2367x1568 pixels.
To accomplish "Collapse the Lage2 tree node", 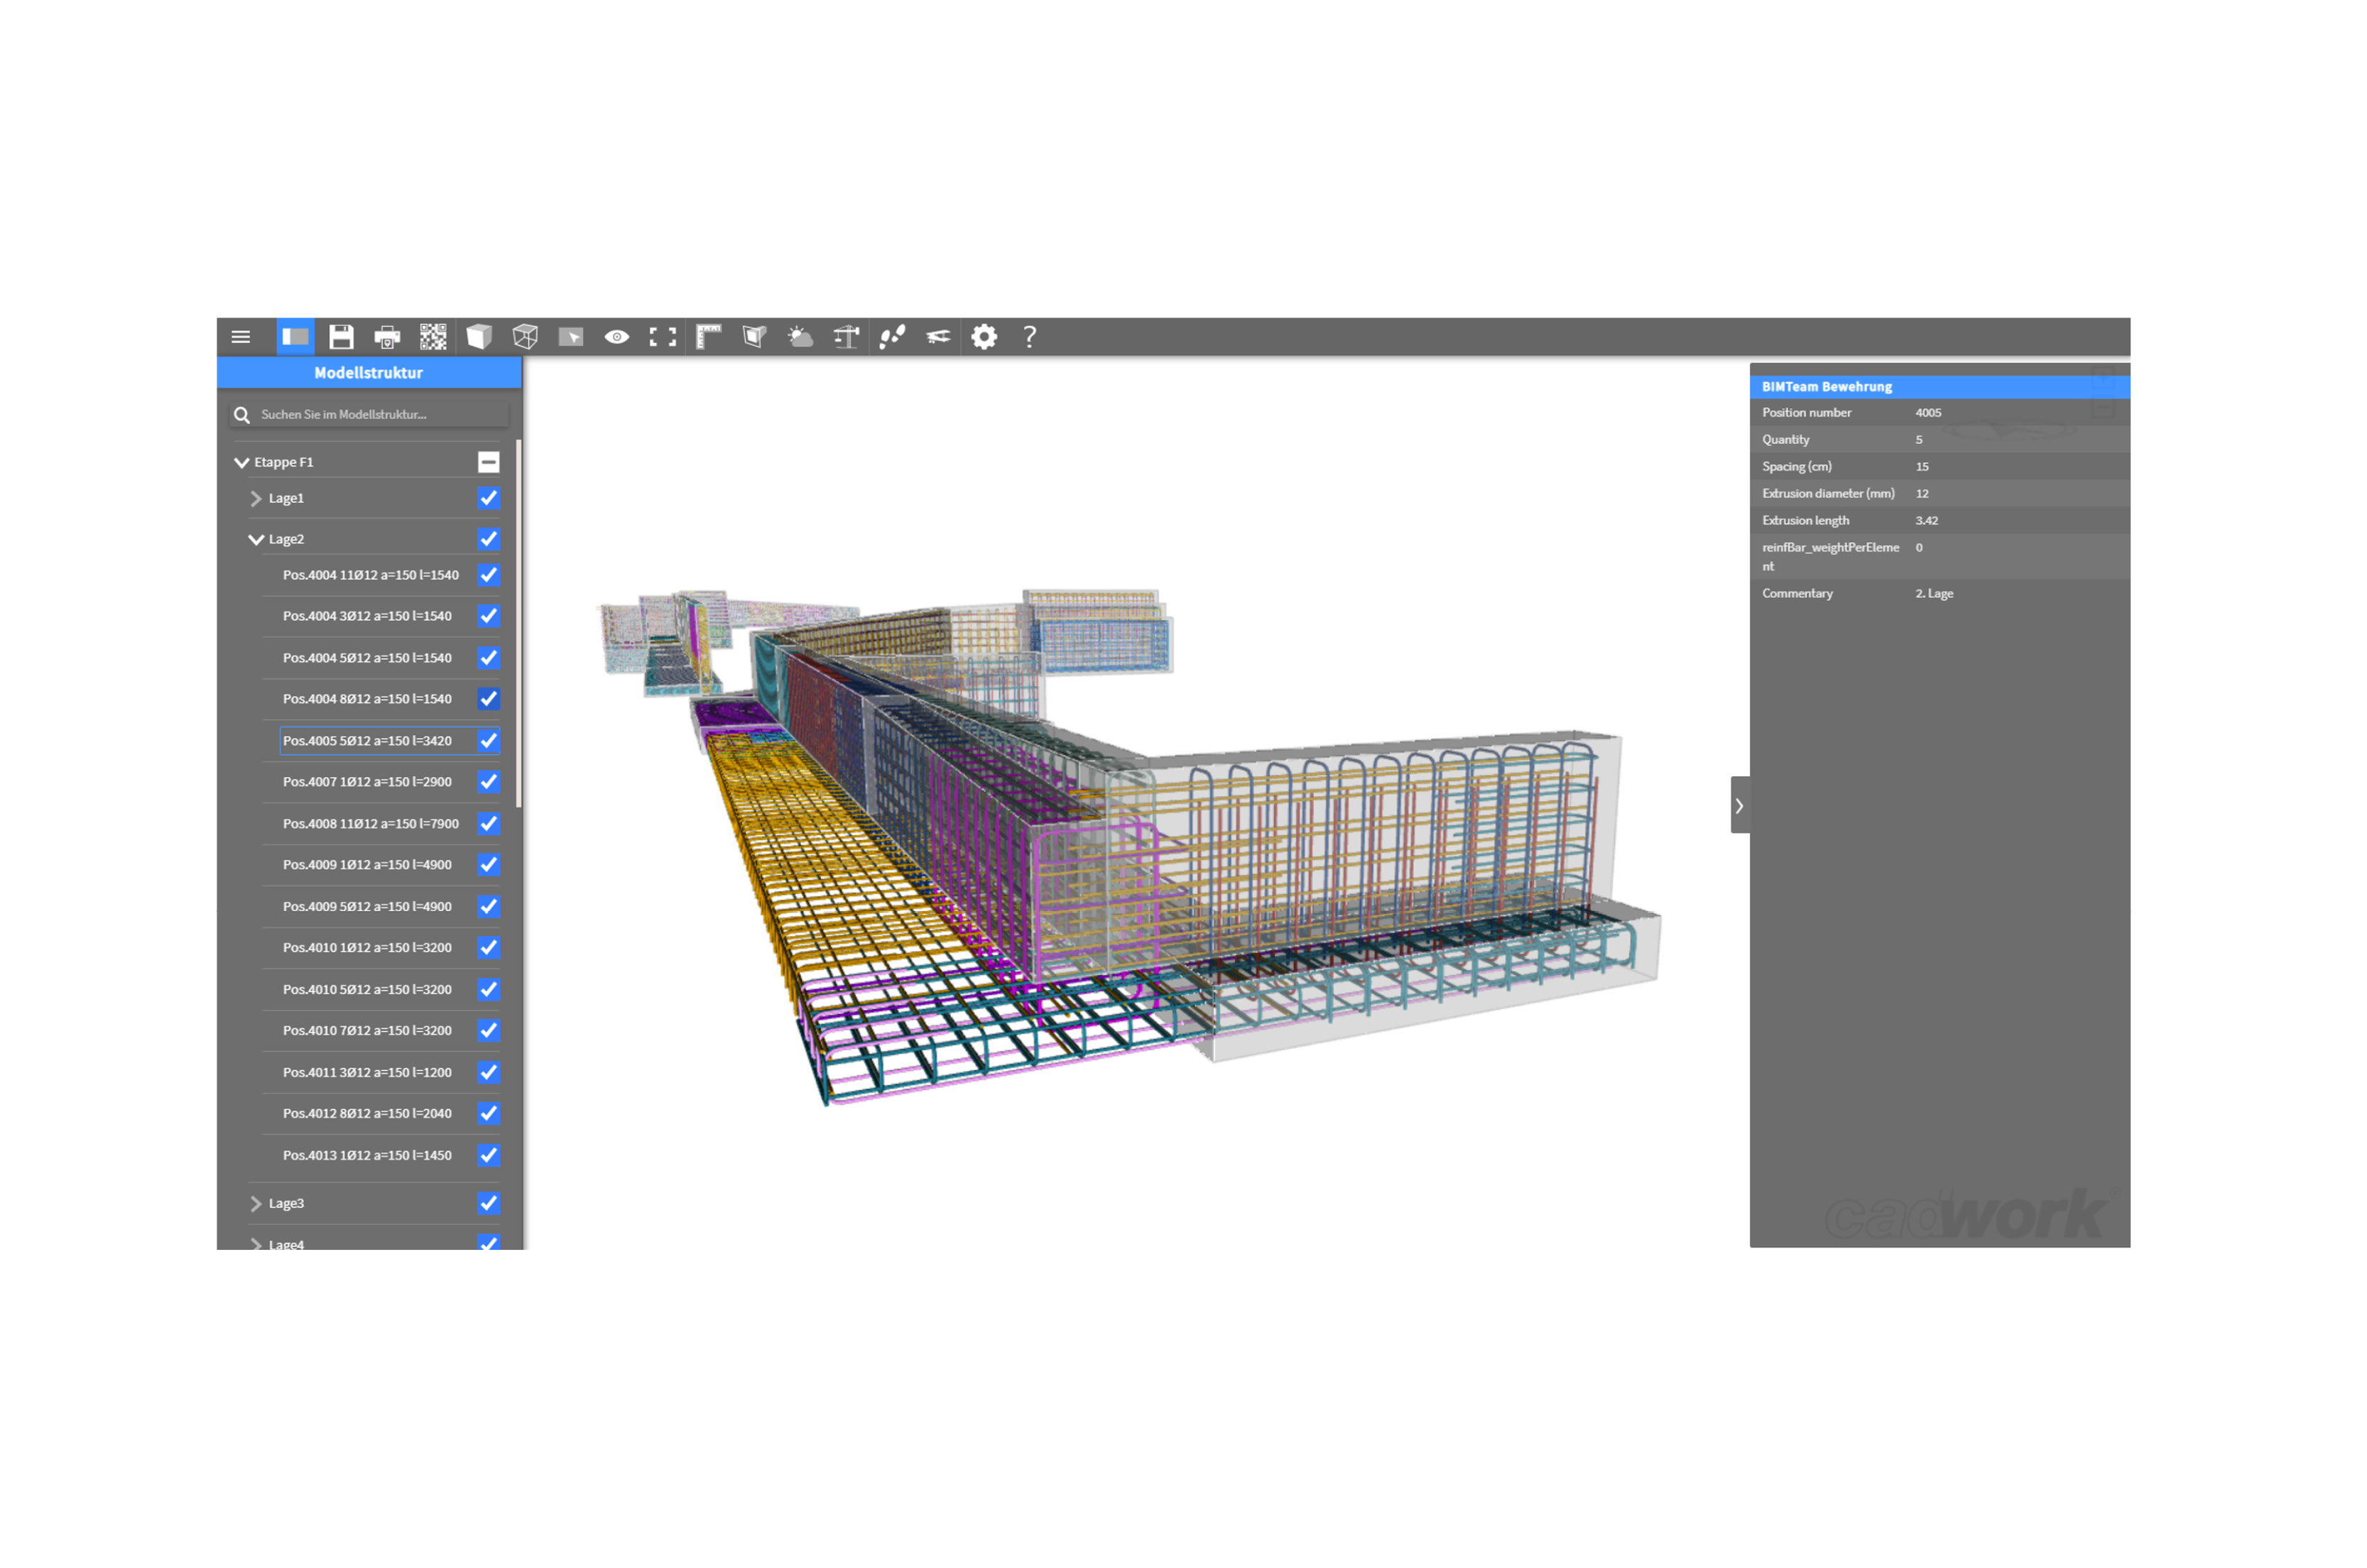I will (x=256, y=540).
